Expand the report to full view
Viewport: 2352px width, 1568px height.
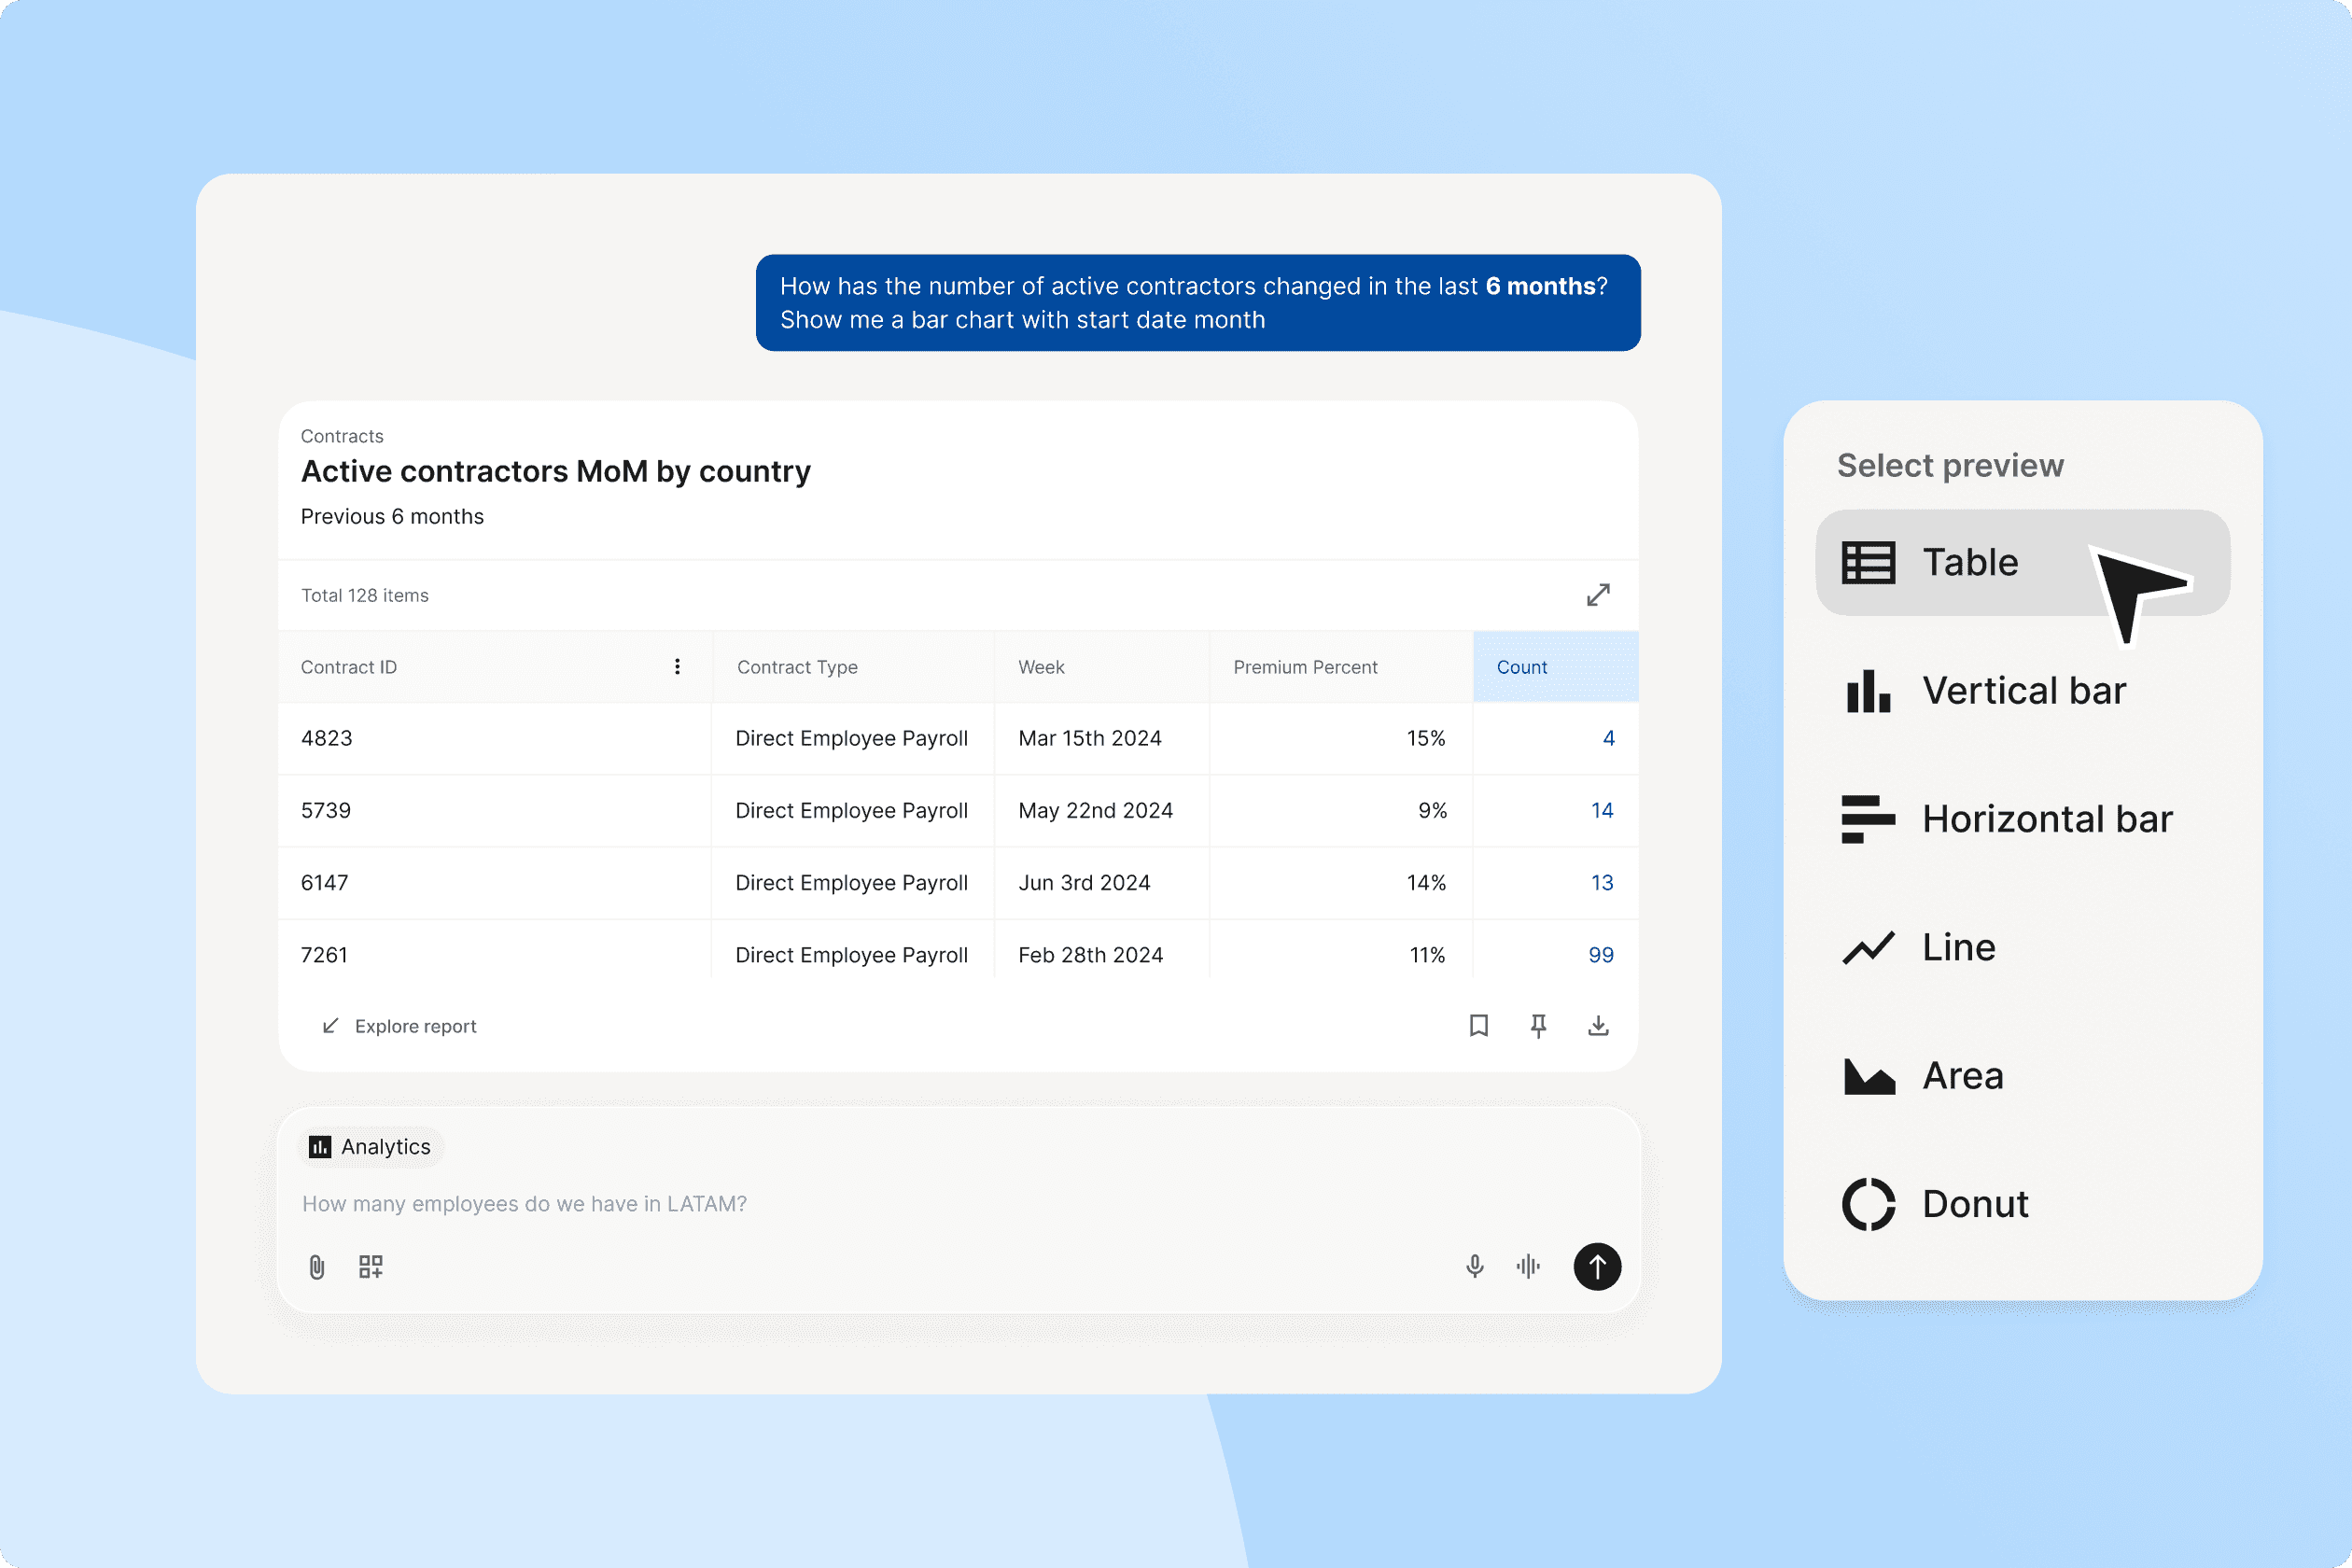click(x=1598, y=595)
